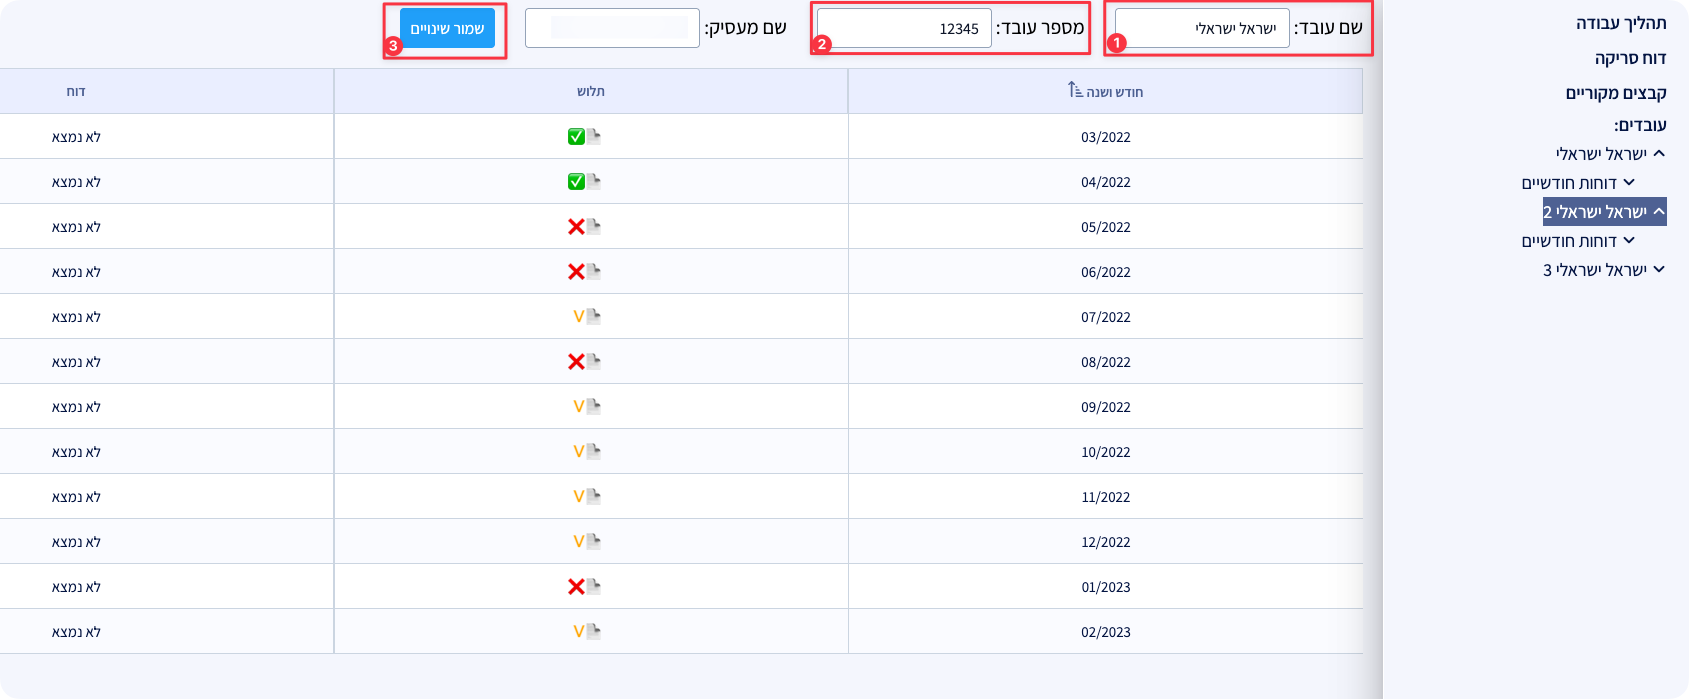Sort by the חודש ושנה sort icon
This screenshot has width=1689, height=699.
(x=1075, y=91)
